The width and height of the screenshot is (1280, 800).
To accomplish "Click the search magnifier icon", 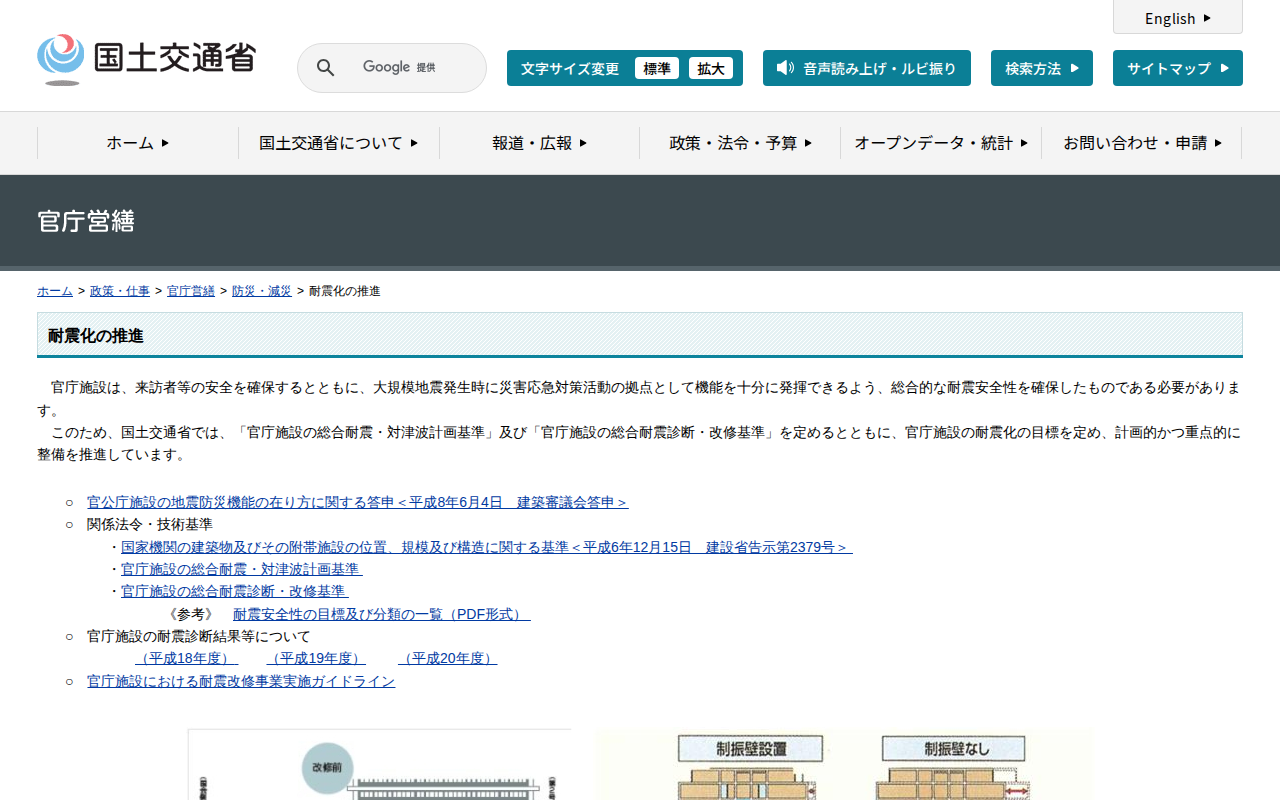I will click(x=325, y=68).
